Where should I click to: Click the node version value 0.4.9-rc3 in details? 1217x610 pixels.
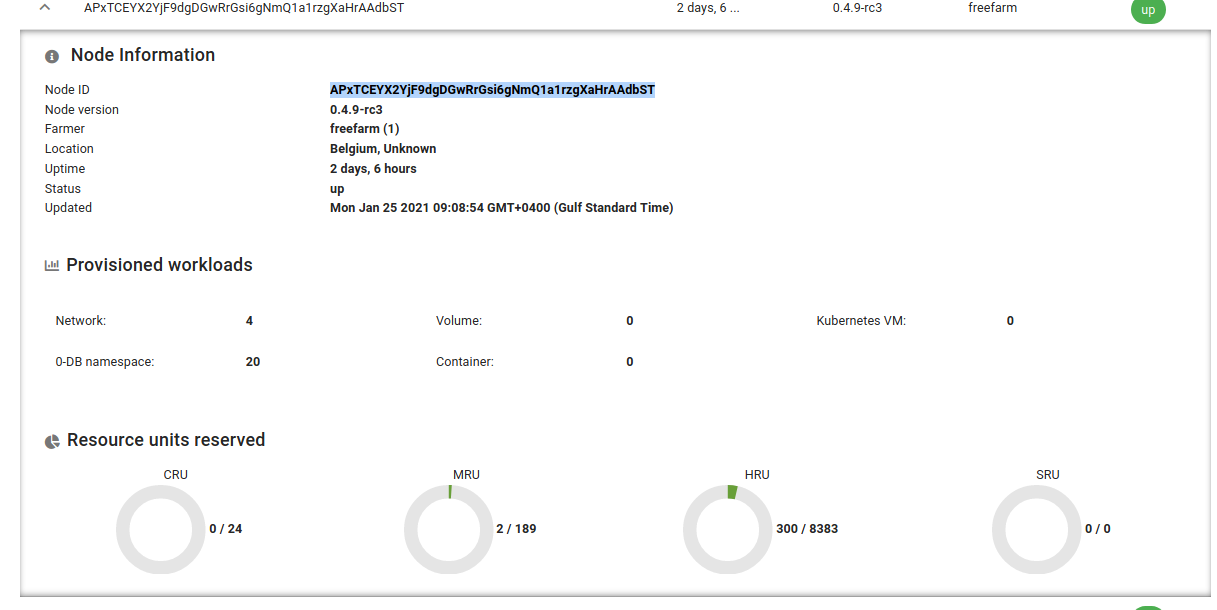point(356,110)
